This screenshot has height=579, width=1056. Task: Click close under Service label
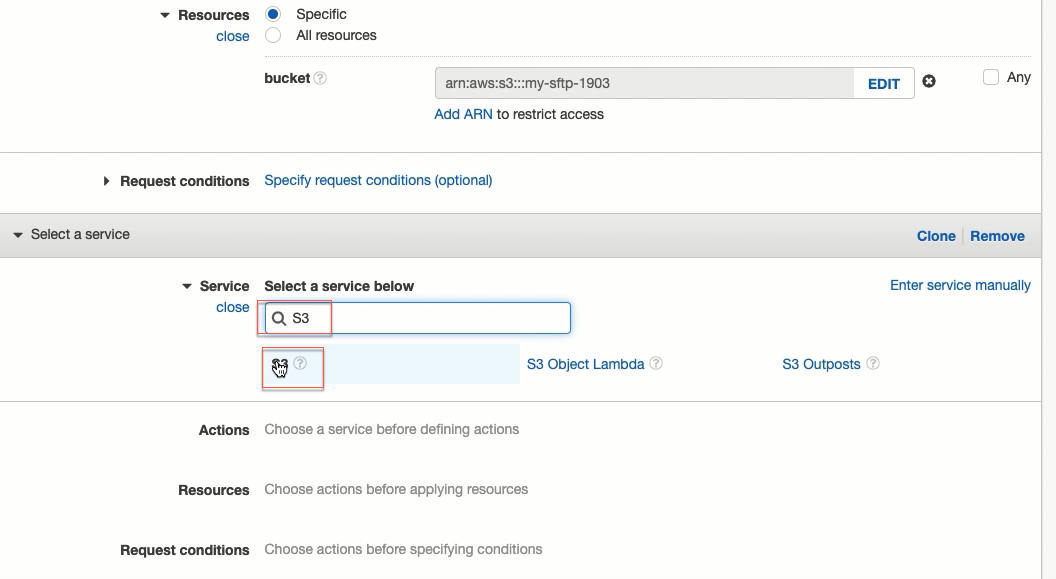coord(232,307)
